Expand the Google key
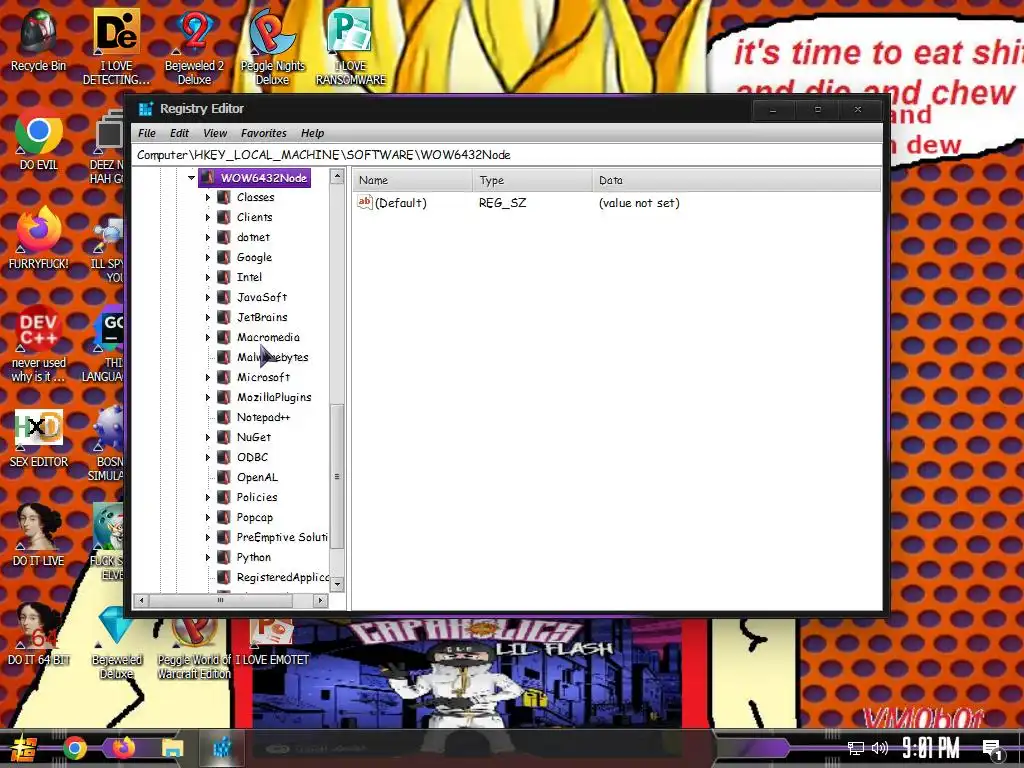The image size is (1024, 768). pos(208,257)
